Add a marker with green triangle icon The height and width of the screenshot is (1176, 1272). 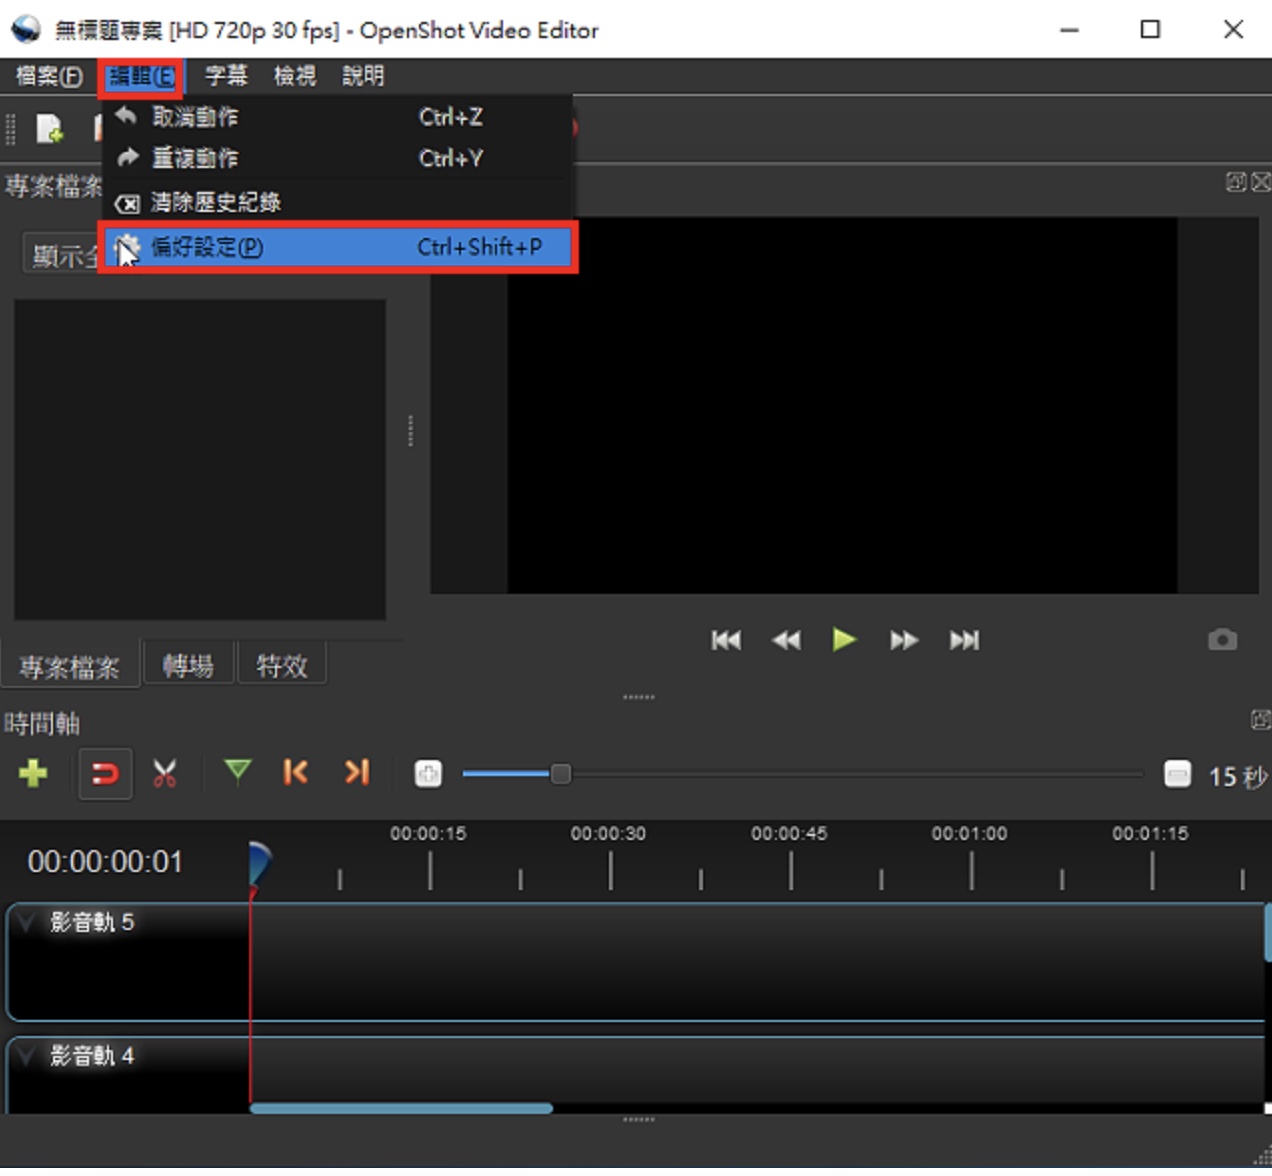tap(237, 771)
